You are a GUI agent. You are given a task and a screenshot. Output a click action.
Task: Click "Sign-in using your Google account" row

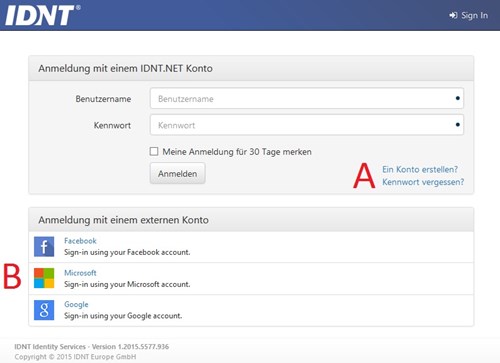251,310
